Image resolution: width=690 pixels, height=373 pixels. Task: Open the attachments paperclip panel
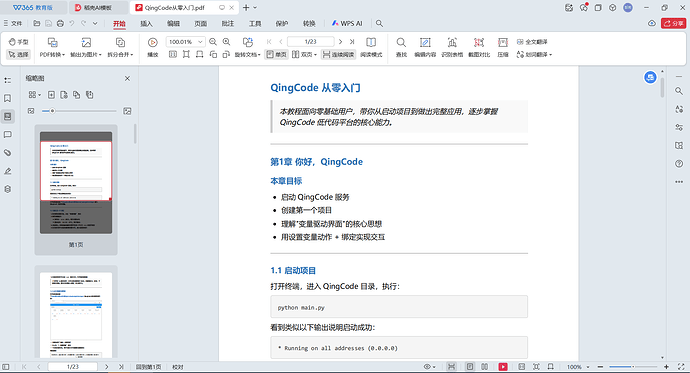[7, 153]
